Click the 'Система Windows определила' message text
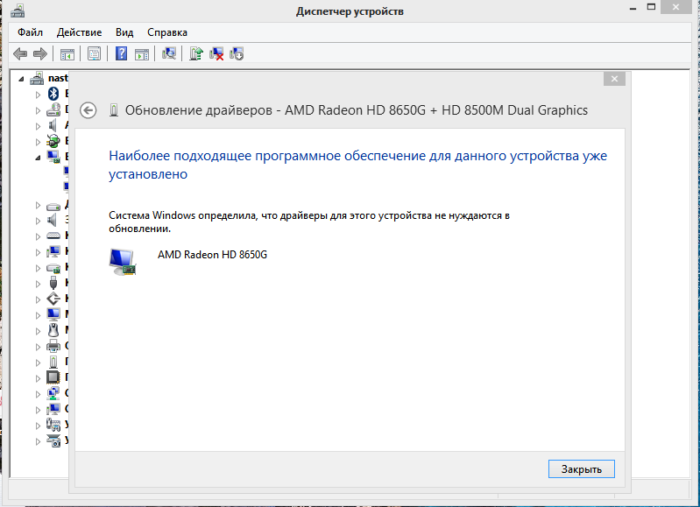This screenshot has width=700, height=507. (309, 222)
